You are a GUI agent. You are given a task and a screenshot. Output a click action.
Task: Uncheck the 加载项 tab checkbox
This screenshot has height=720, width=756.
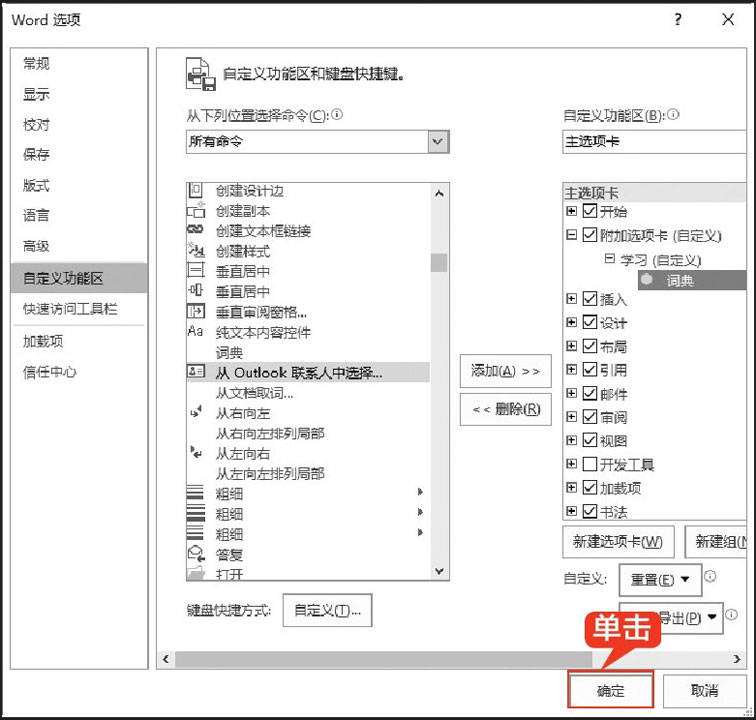pyautogui.click(x=590, y=488)
